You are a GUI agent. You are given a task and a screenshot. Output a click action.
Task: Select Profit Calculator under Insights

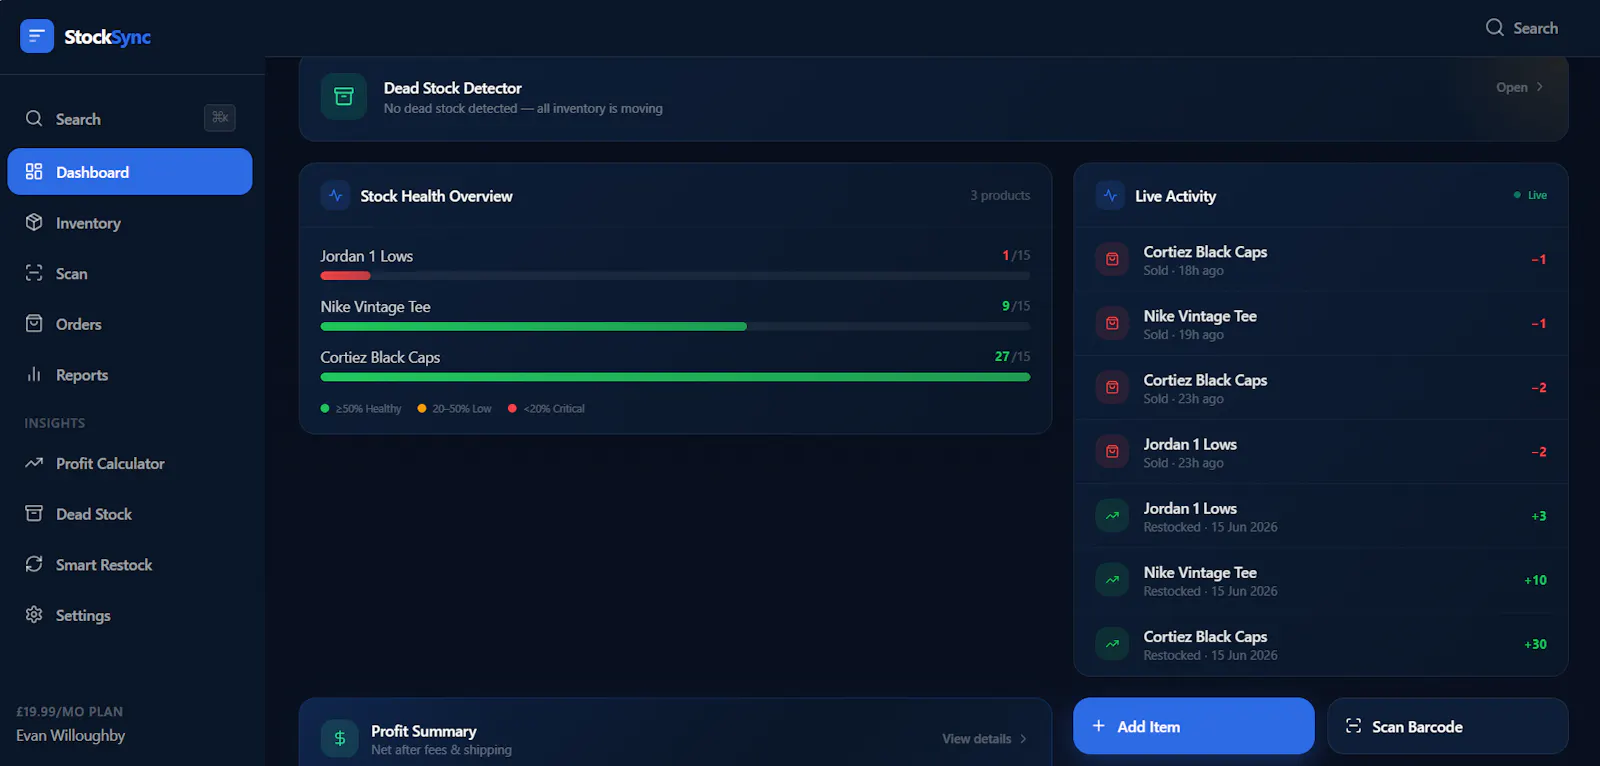click(x=130, y=463)
